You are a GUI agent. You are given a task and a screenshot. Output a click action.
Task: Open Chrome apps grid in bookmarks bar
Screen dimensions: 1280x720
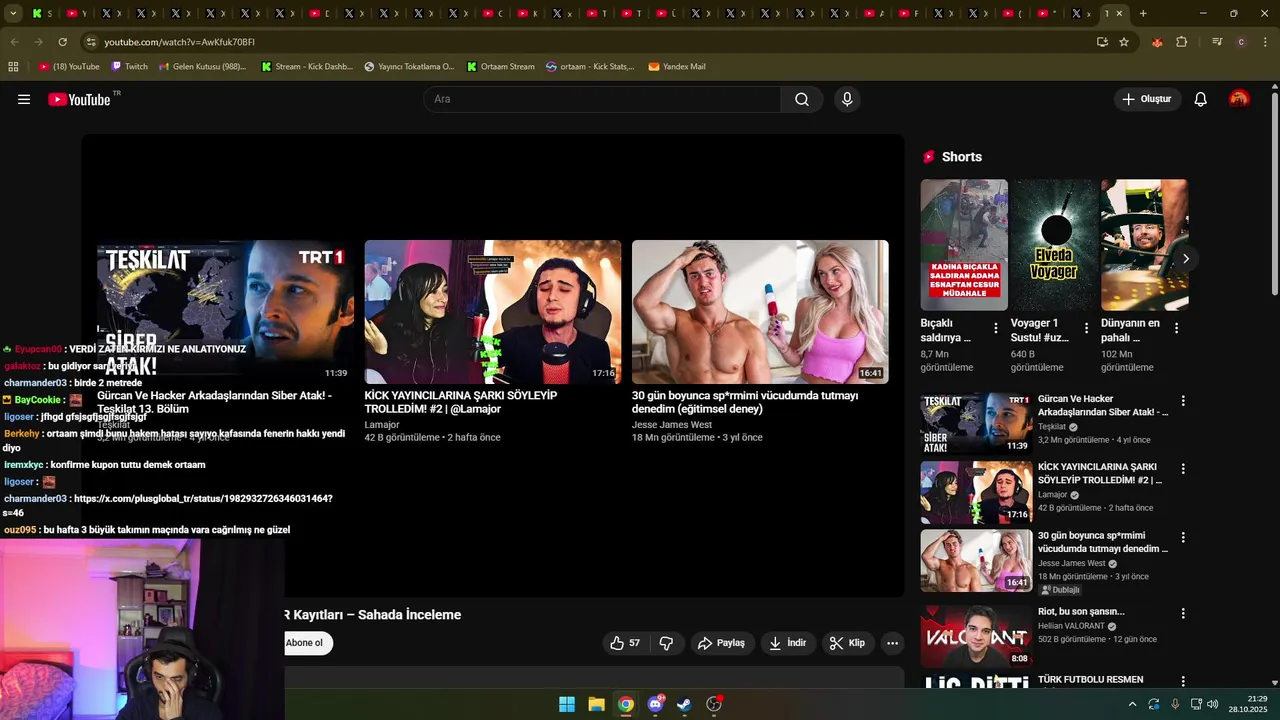pyautogui.click(x=13, y=67)
